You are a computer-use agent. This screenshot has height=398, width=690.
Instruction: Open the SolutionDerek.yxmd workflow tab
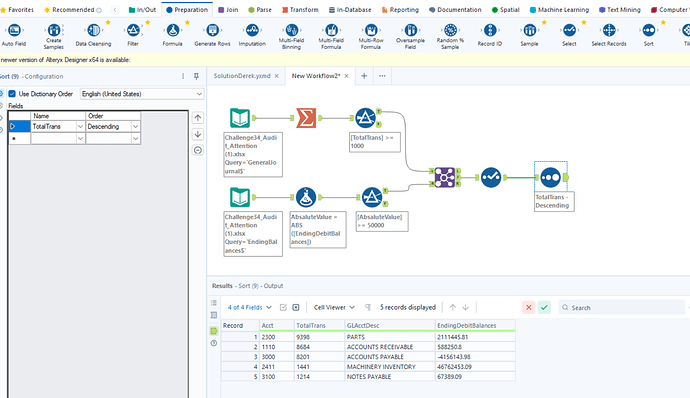point(242,76)
